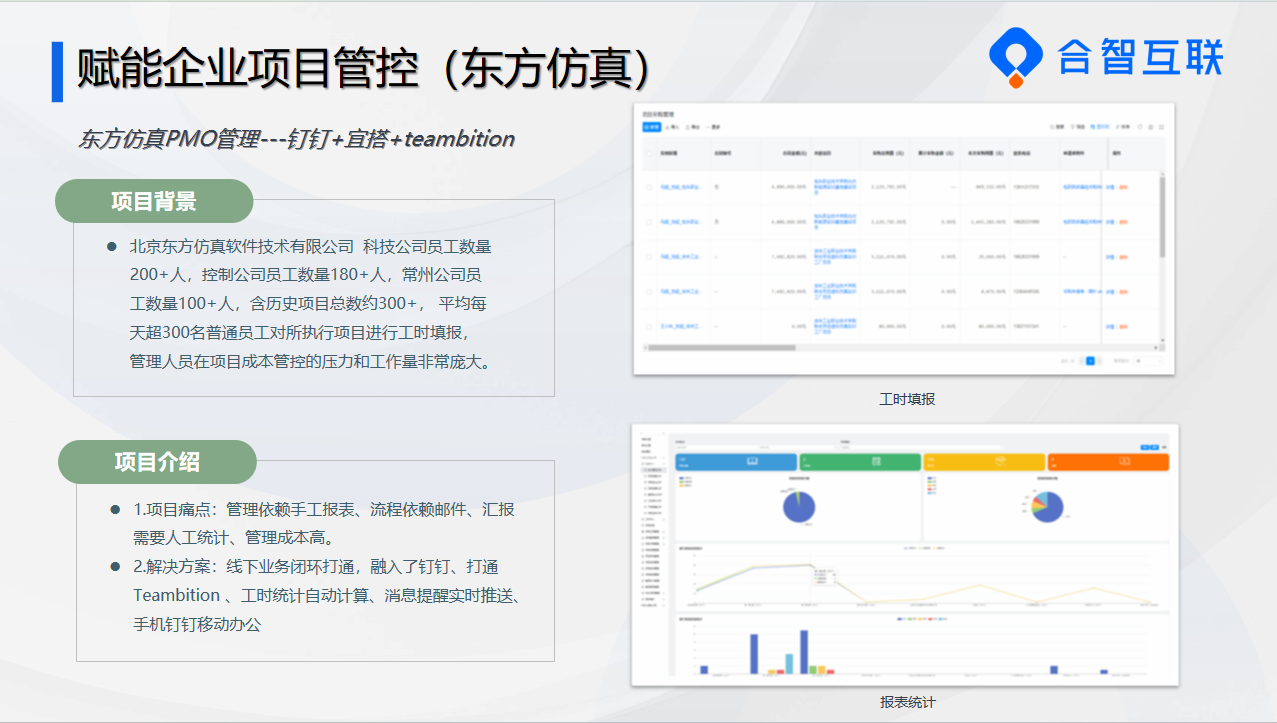1277x723 pixels.
Task: Open the page-size dropdown below the table
Action: coord(1148,360)
